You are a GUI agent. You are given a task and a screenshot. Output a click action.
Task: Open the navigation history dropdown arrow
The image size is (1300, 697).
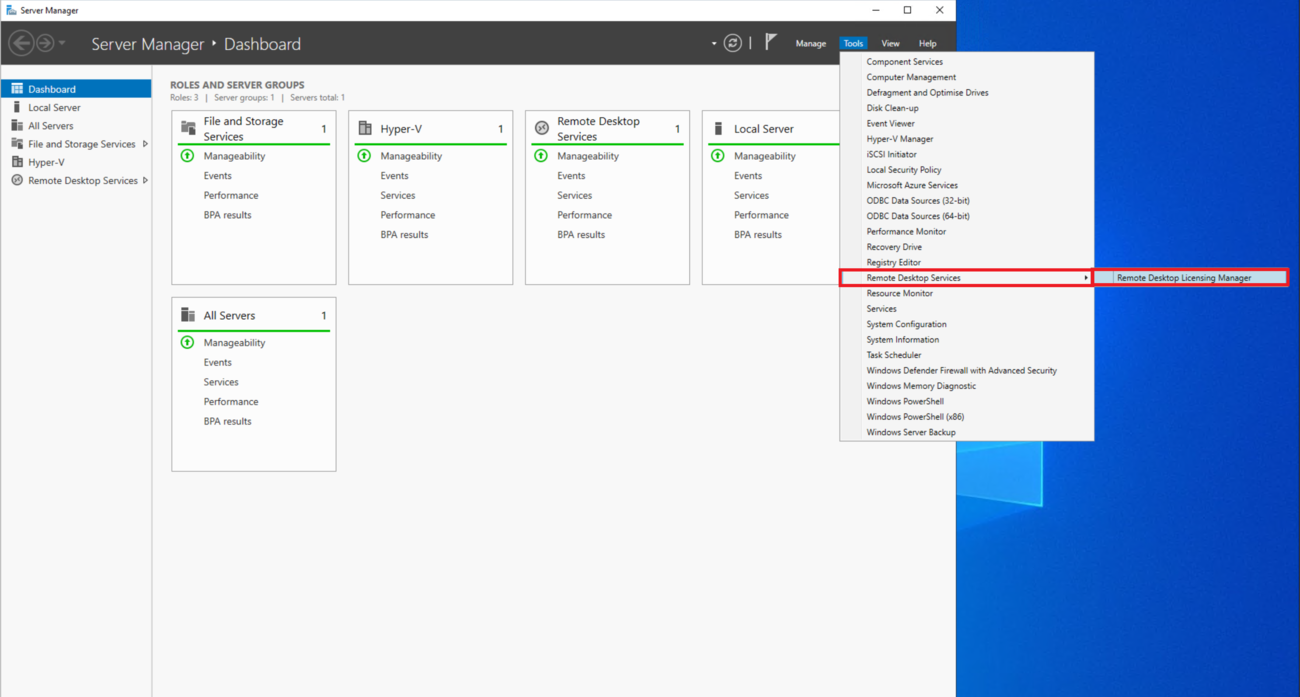pos(62,43)
